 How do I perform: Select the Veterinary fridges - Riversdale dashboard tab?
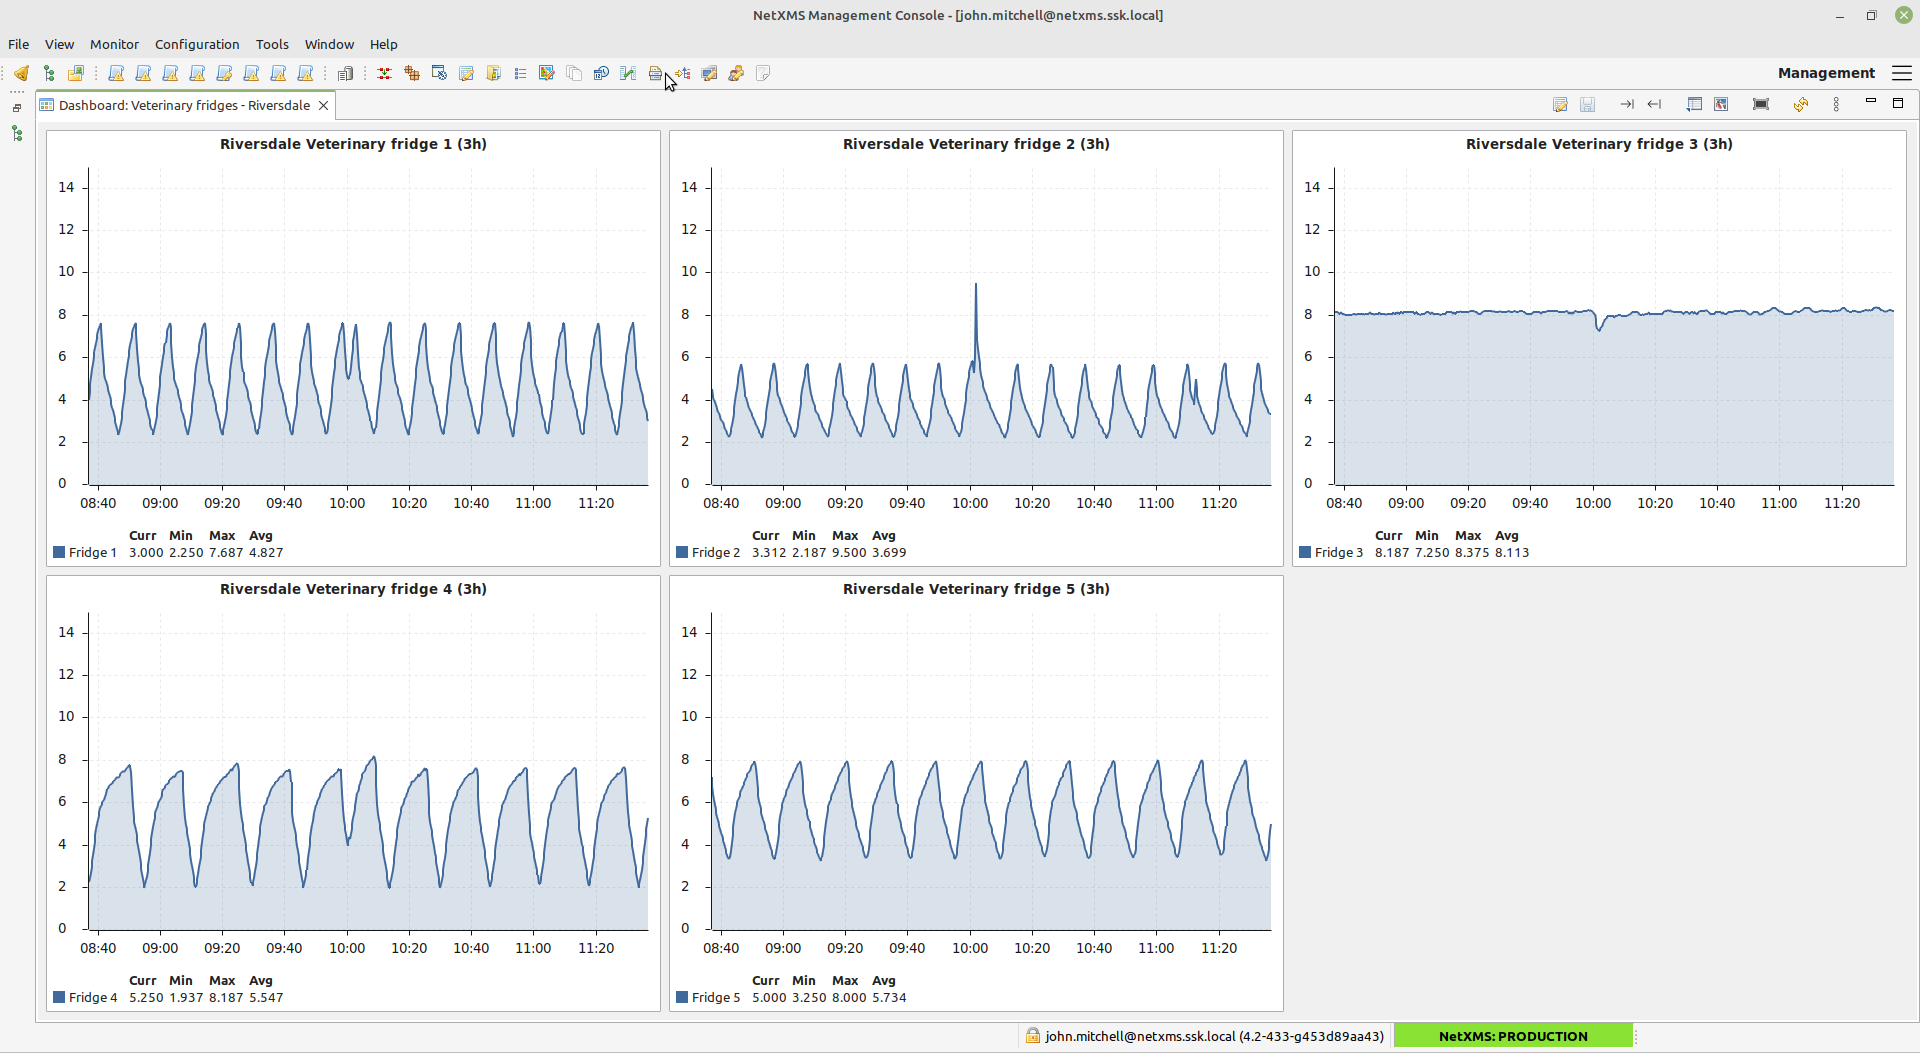click(x=184, y=105)
